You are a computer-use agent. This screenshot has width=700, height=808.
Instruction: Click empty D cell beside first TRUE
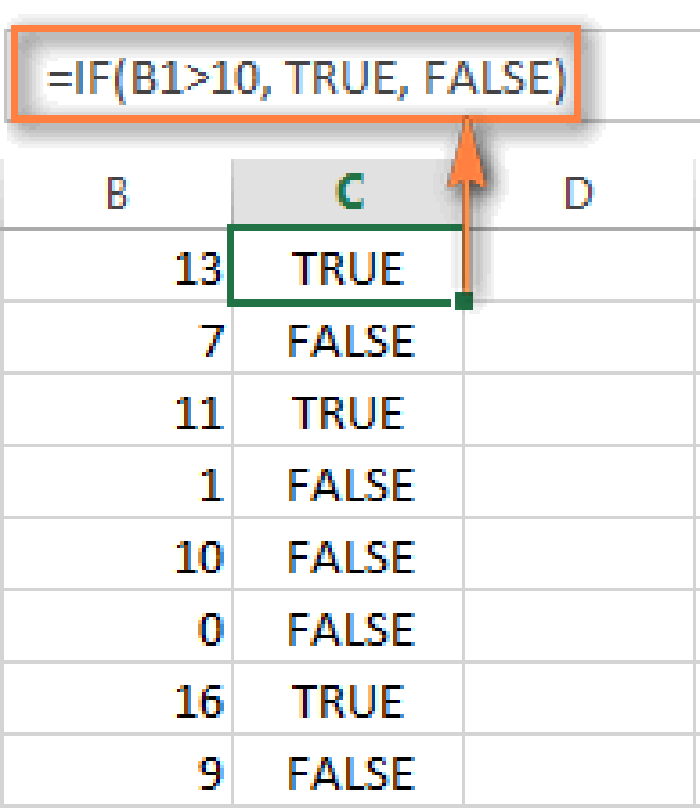pyautogui.click(x=579, y=266)
